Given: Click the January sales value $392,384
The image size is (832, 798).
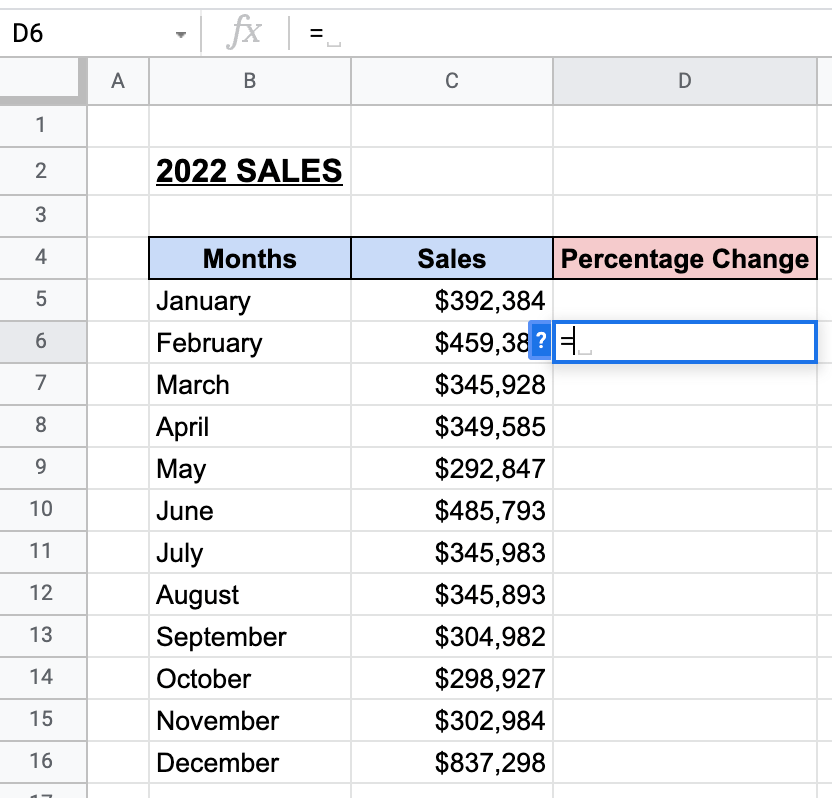Looking at the screenshot, I should point(451,300).
